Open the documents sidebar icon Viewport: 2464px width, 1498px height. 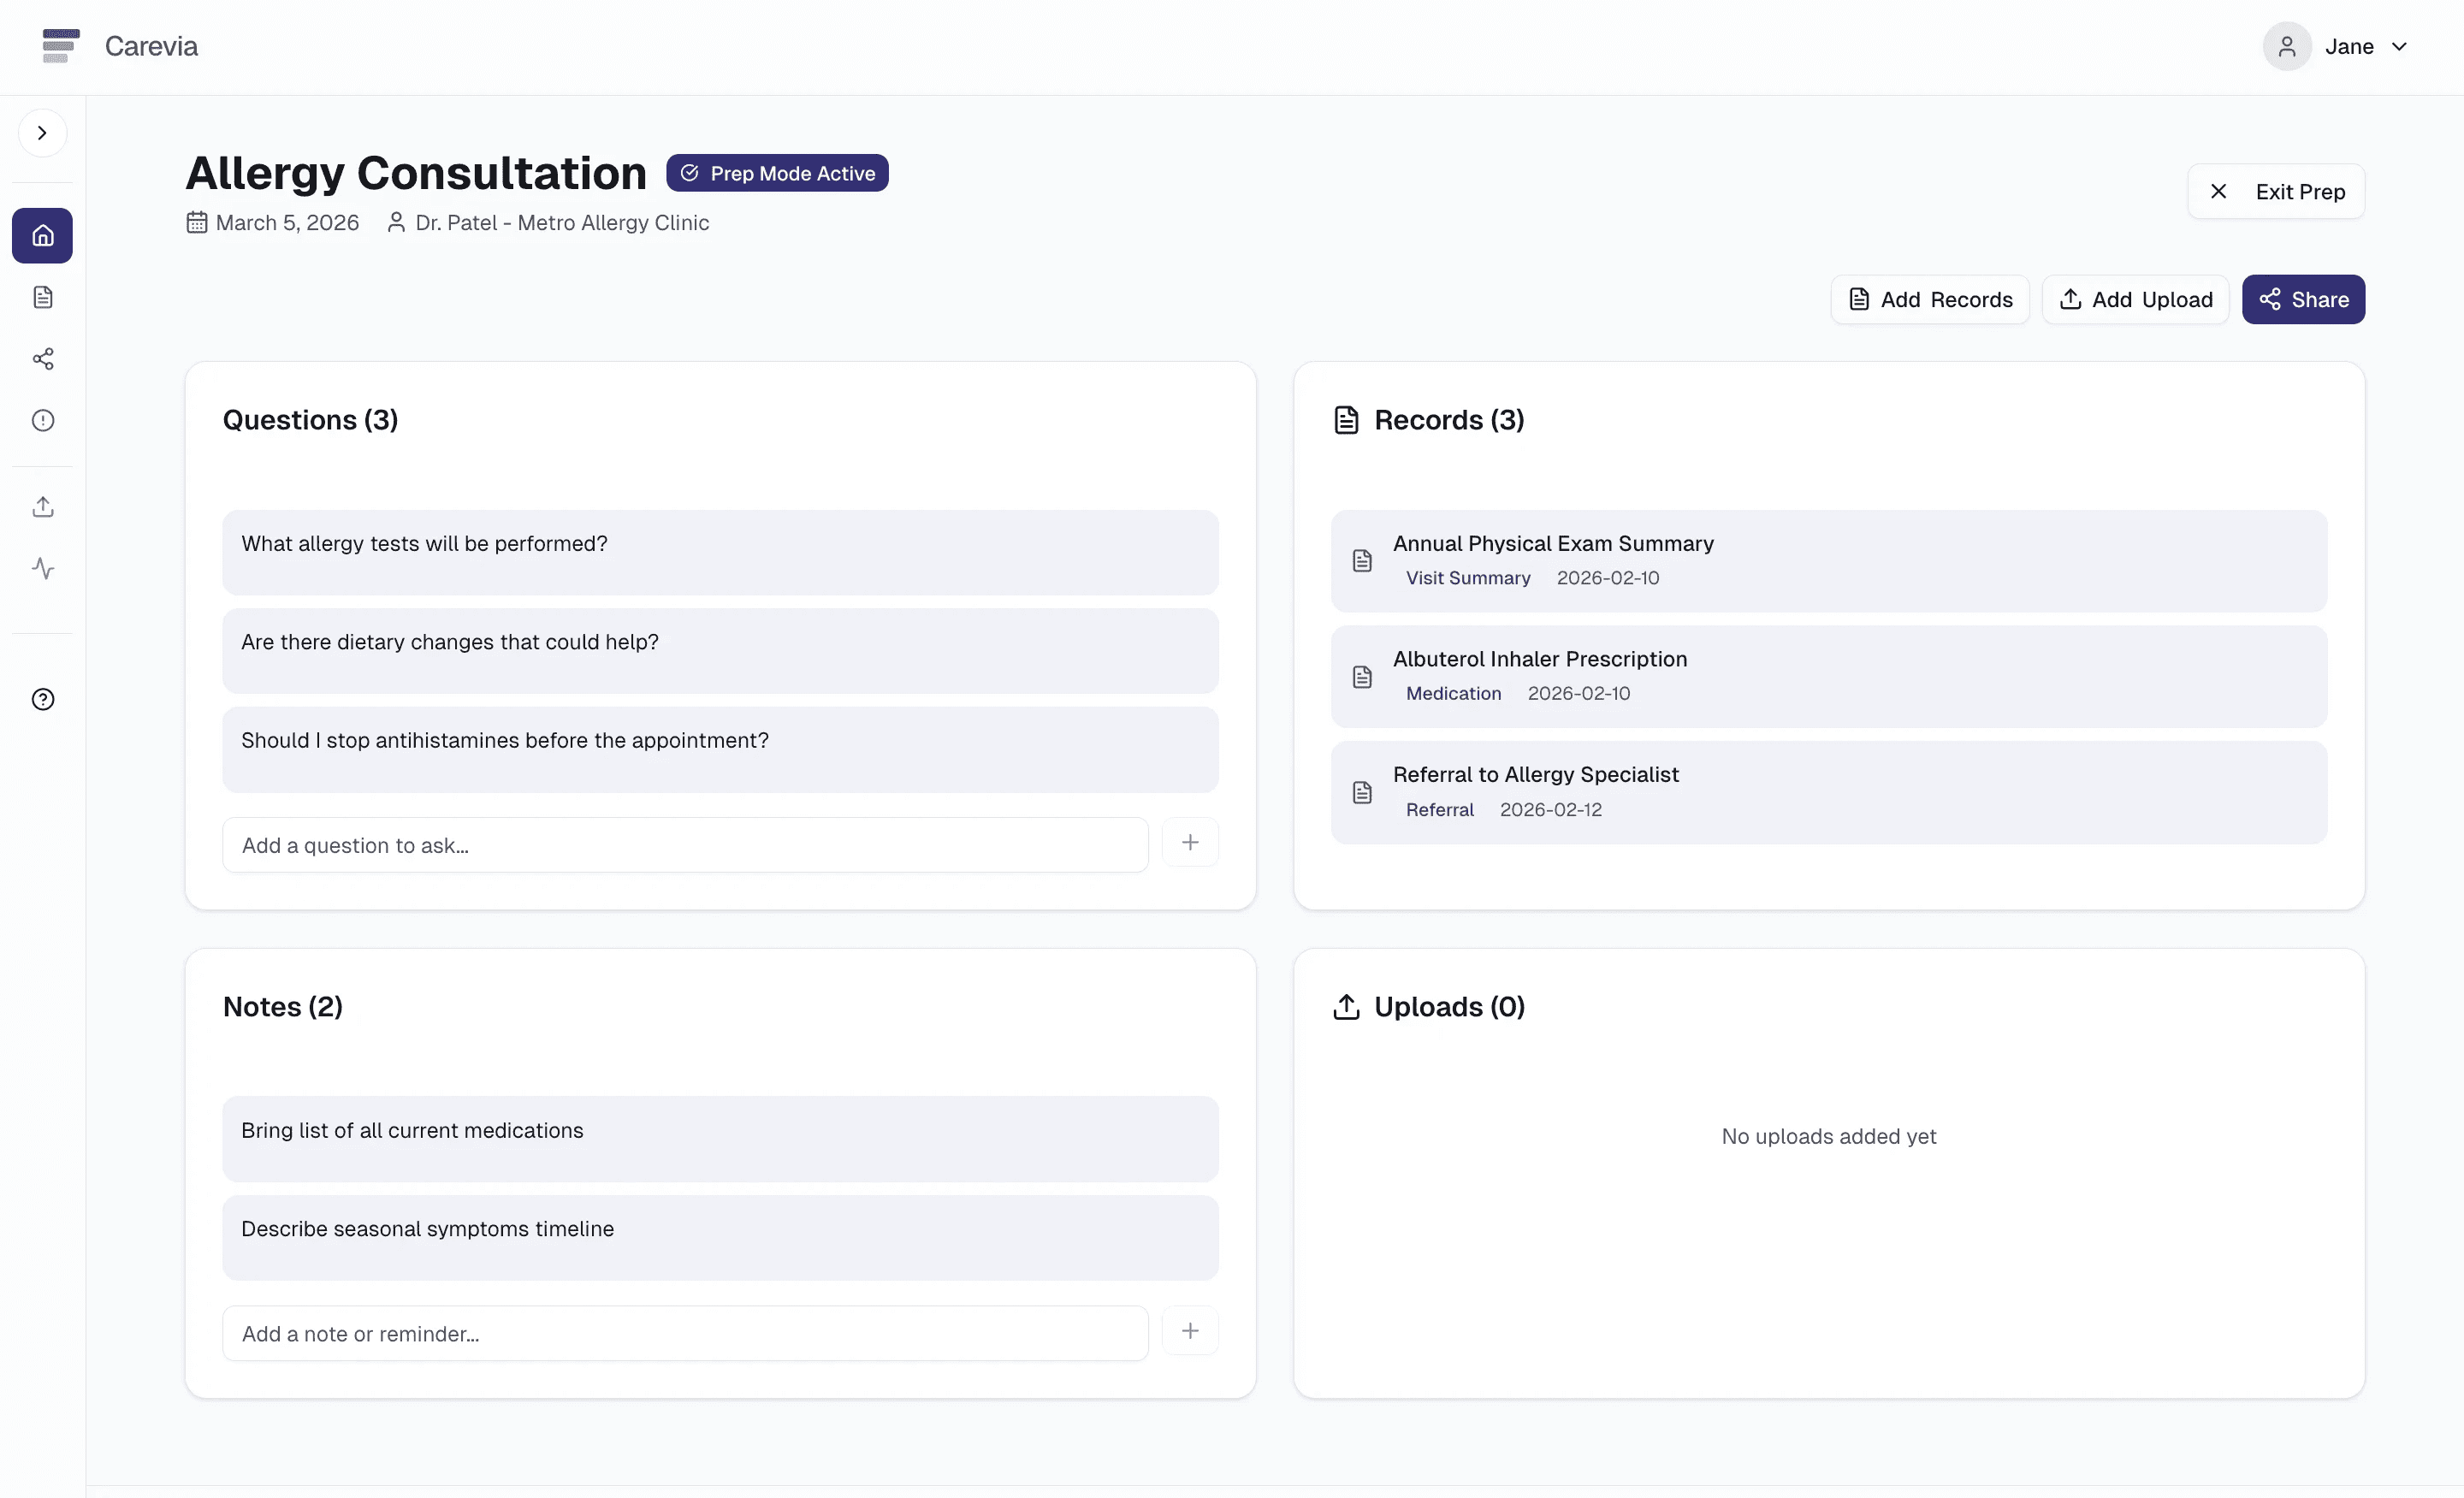tap(42, 297)
